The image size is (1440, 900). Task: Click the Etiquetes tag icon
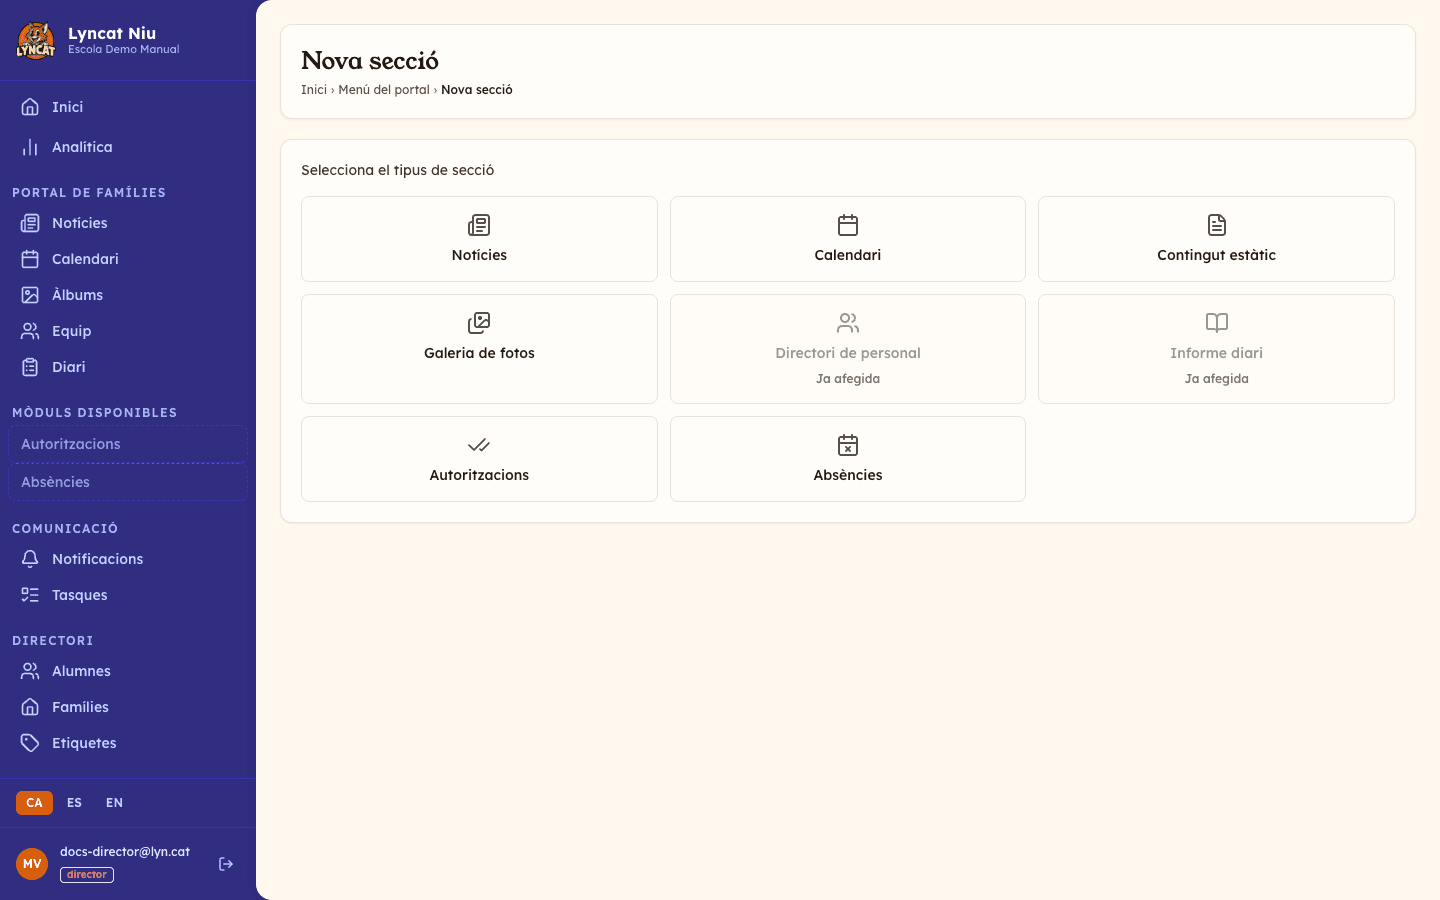click(x=30, y=743)
